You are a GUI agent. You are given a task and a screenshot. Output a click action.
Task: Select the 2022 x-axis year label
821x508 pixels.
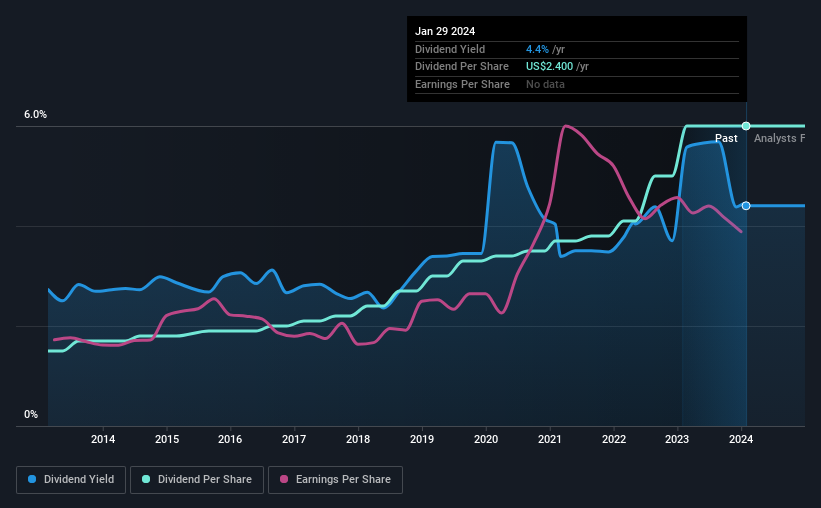point(614,439)
